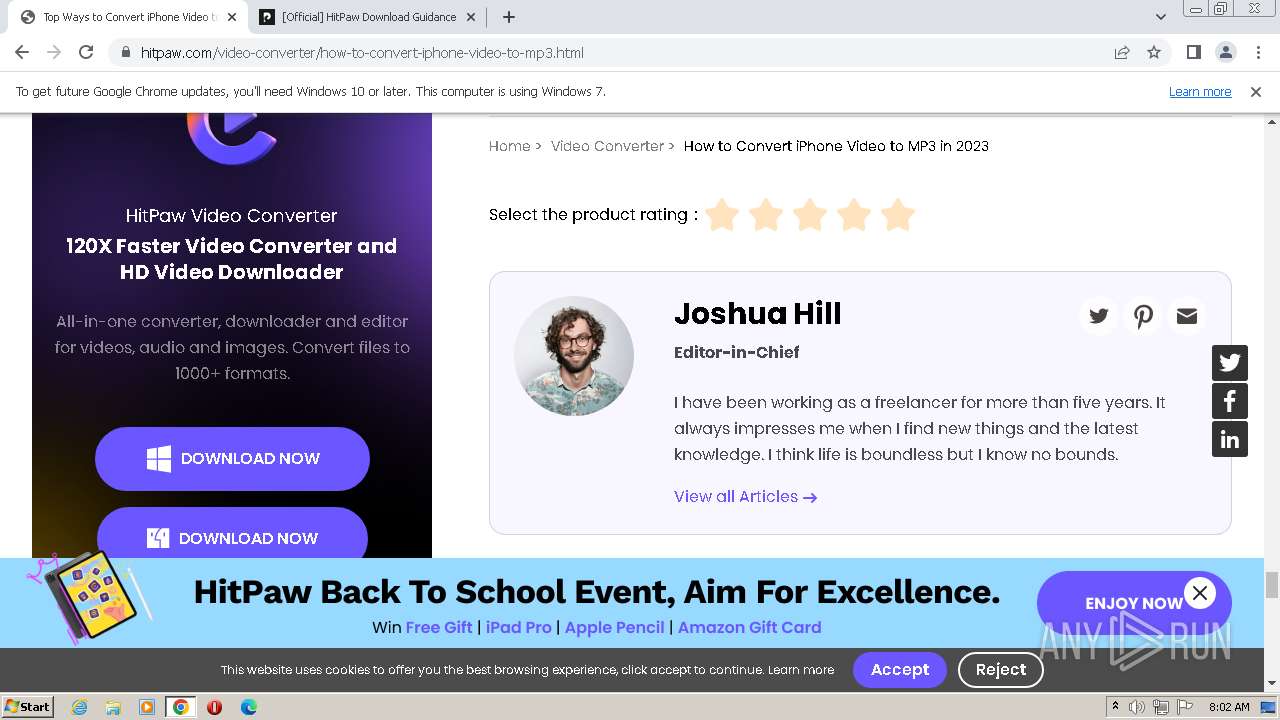The height and width of the screenshot is (720, 1280).
Task: Open Internet Explorer from taskbar
Action: [x=79, y=707]
